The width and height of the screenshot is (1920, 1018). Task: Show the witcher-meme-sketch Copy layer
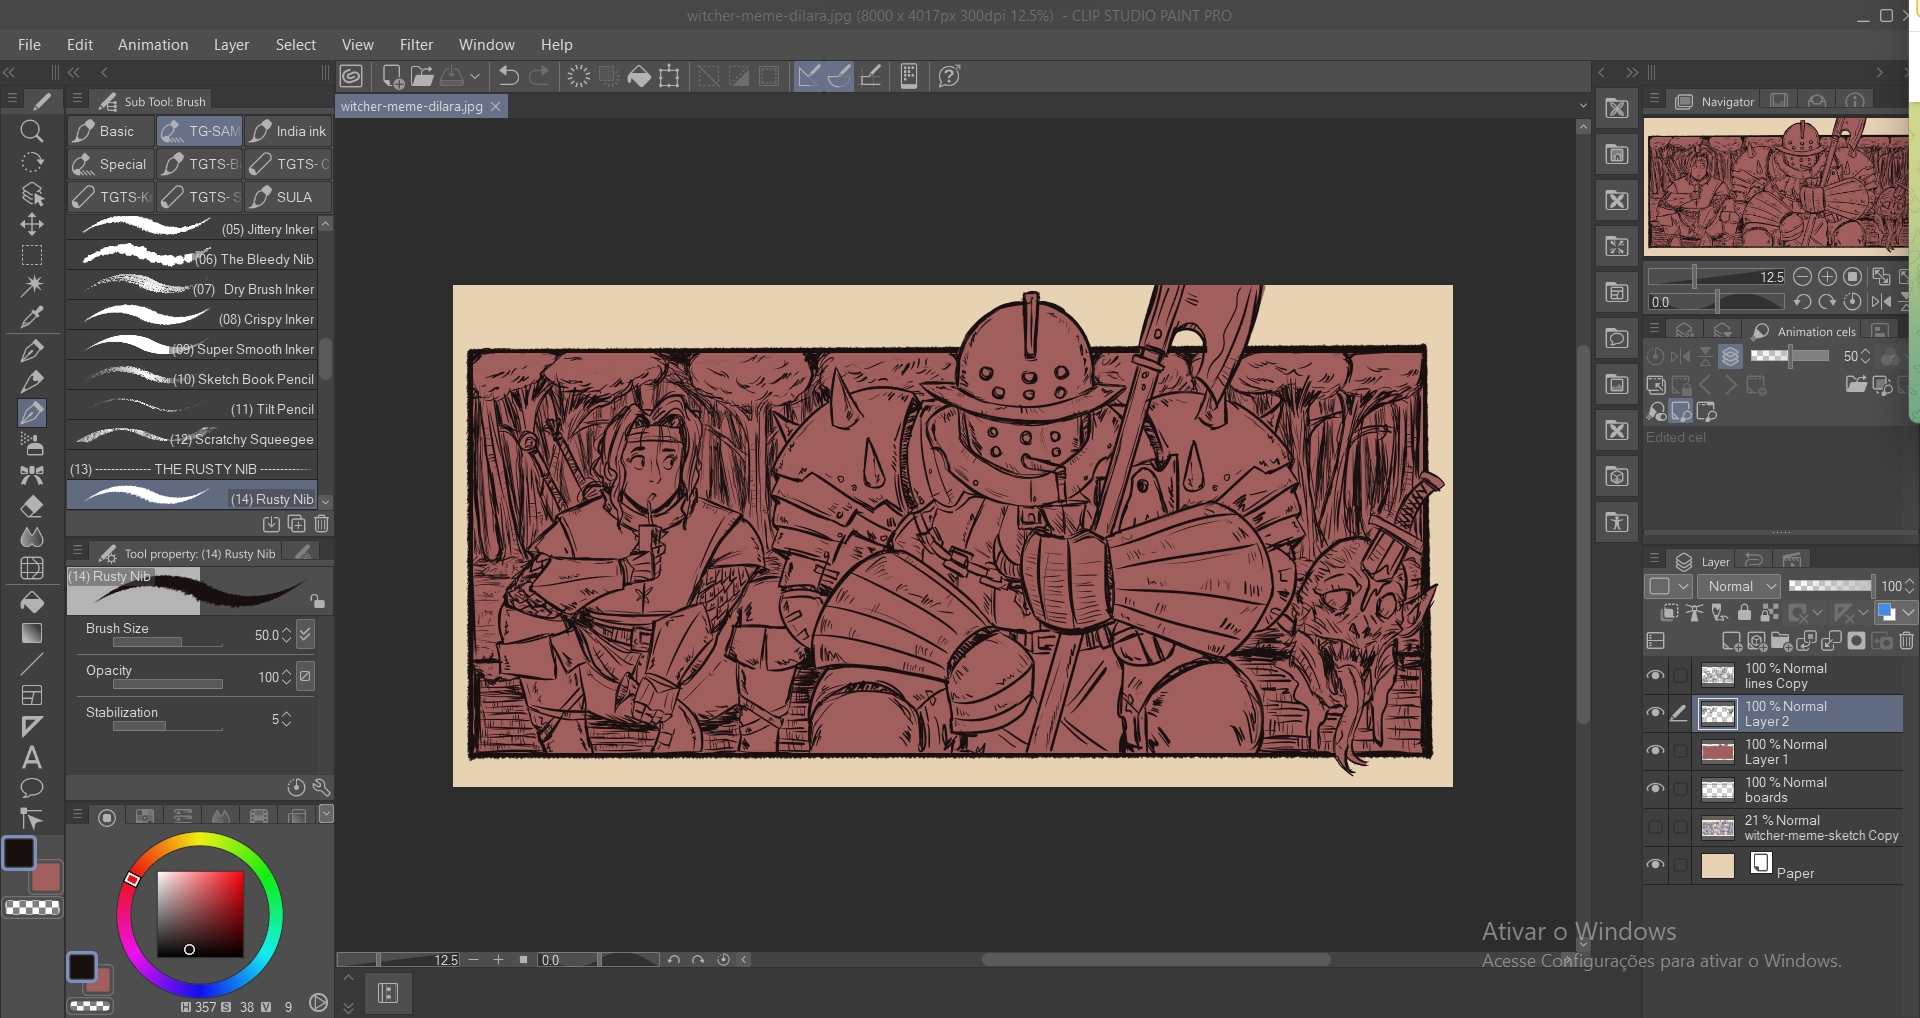(1655, 828)
